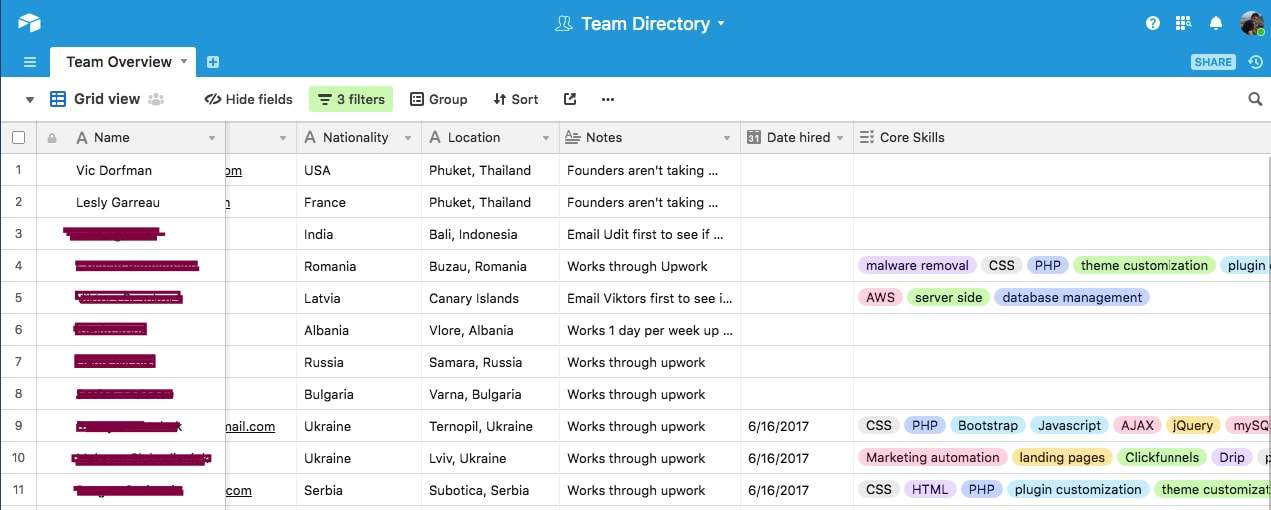Image resolution: width=1271 pixels, height=510 pixels.
Task: Open the Notes column dropdown arrow
Action: [726, 138]
